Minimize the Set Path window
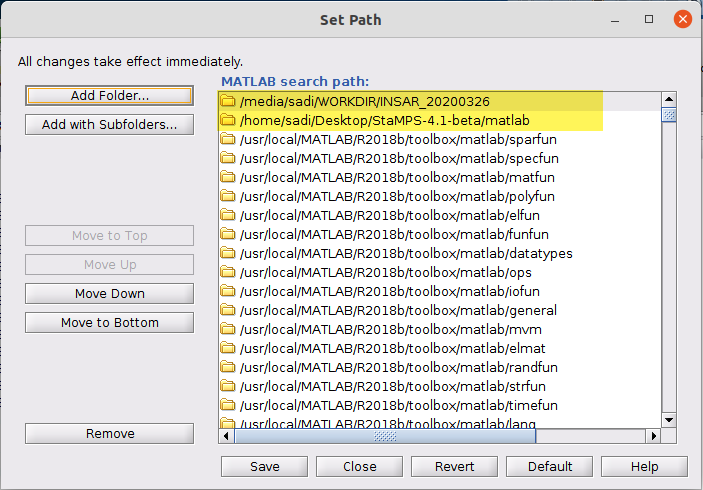703x490 pixels. (x=615, y=20)
